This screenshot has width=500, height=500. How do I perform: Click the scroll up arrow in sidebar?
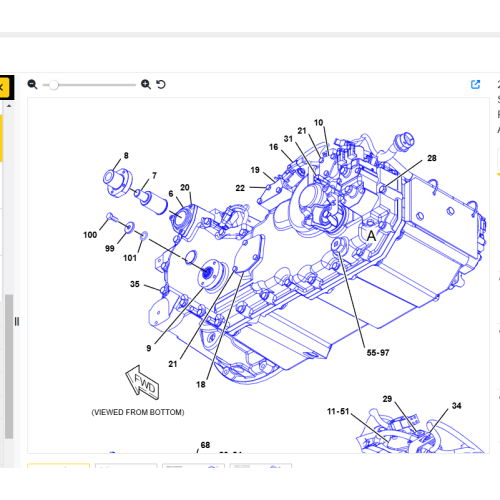9,106
